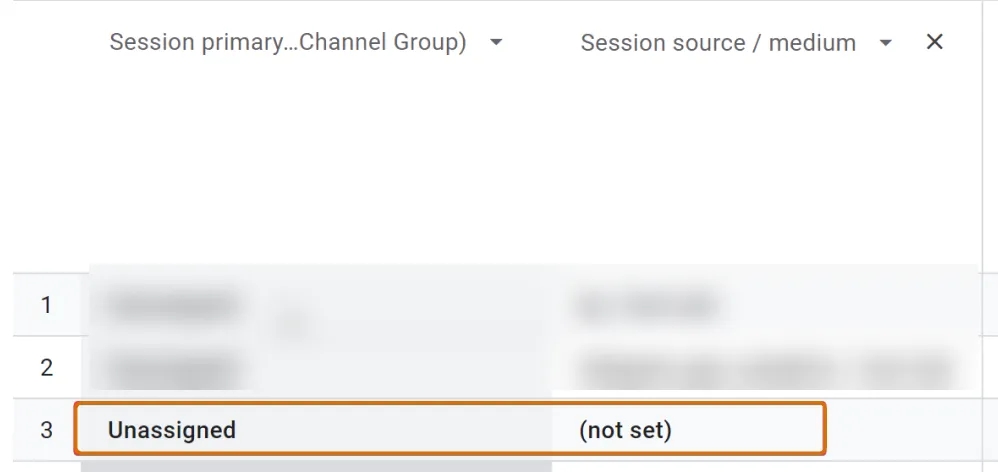Select blurred channel group value in row 2

pyautogui.click(x=173, y=368)
